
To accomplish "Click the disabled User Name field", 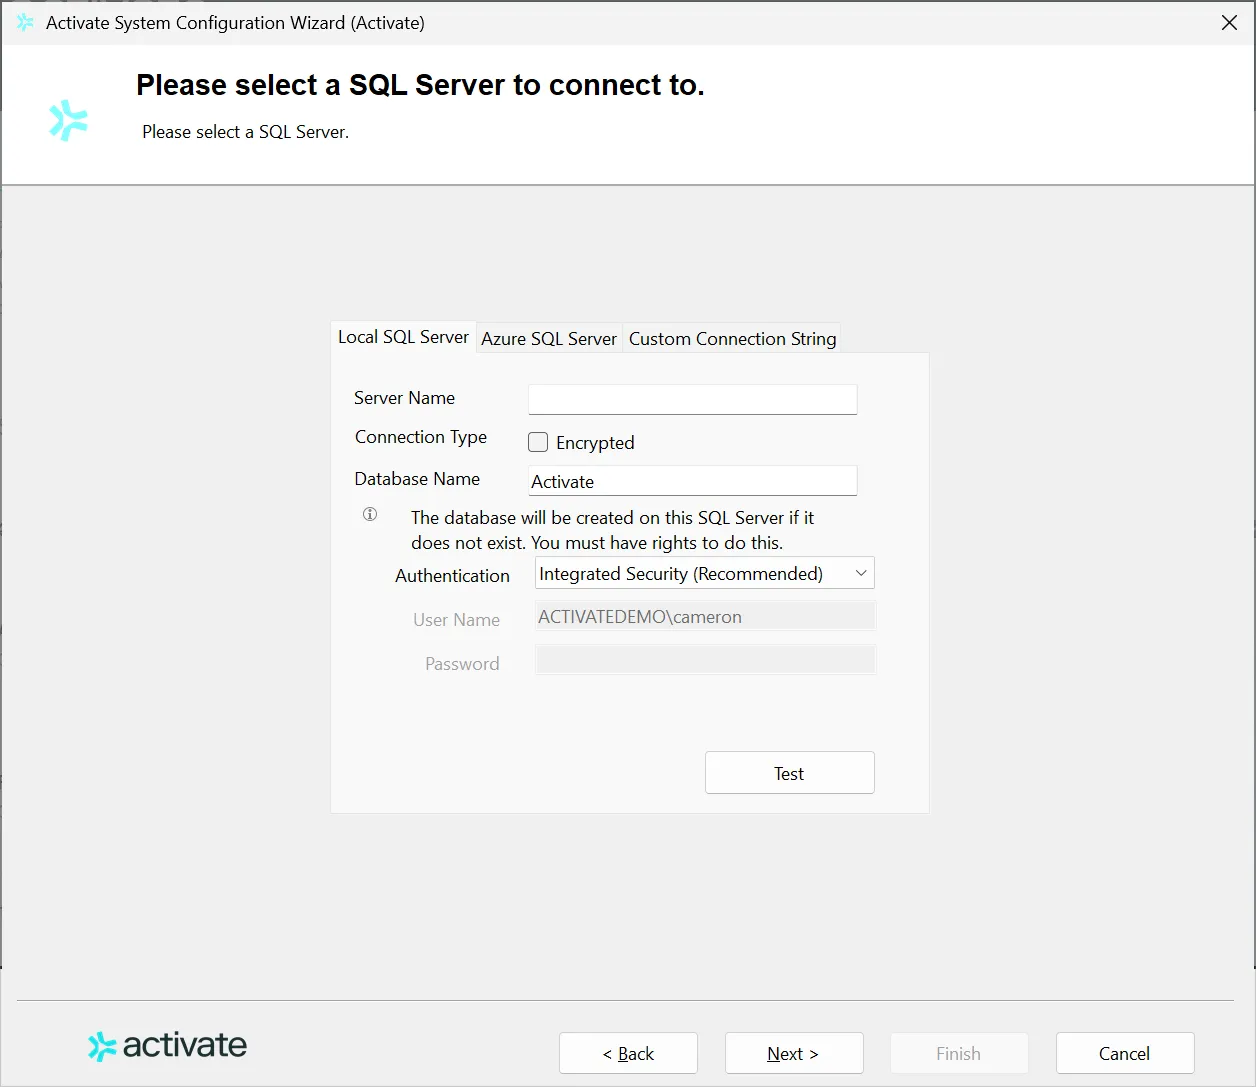I will 705,617.
